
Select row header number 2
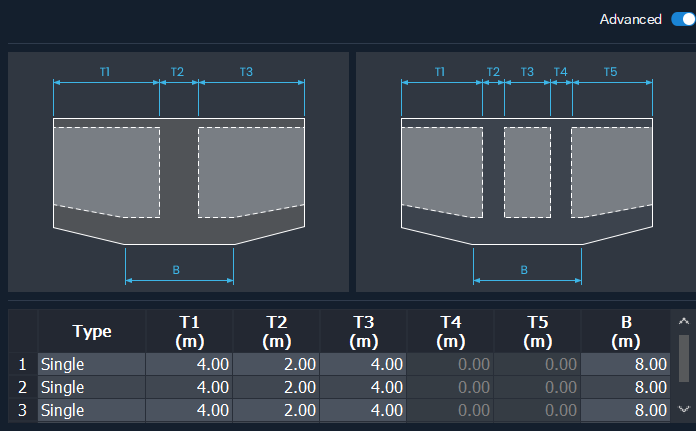[x=23, y=388]
